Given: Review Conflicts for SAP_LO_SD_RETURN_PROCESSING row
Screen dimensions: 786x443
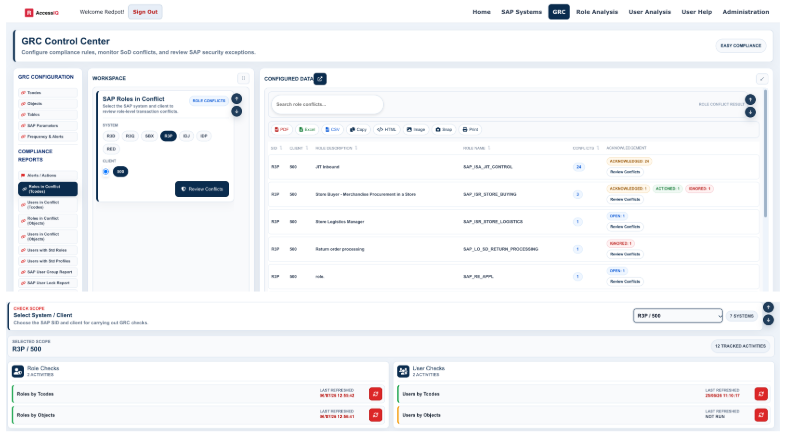Looking at the screenshot, I should [625, 254].
